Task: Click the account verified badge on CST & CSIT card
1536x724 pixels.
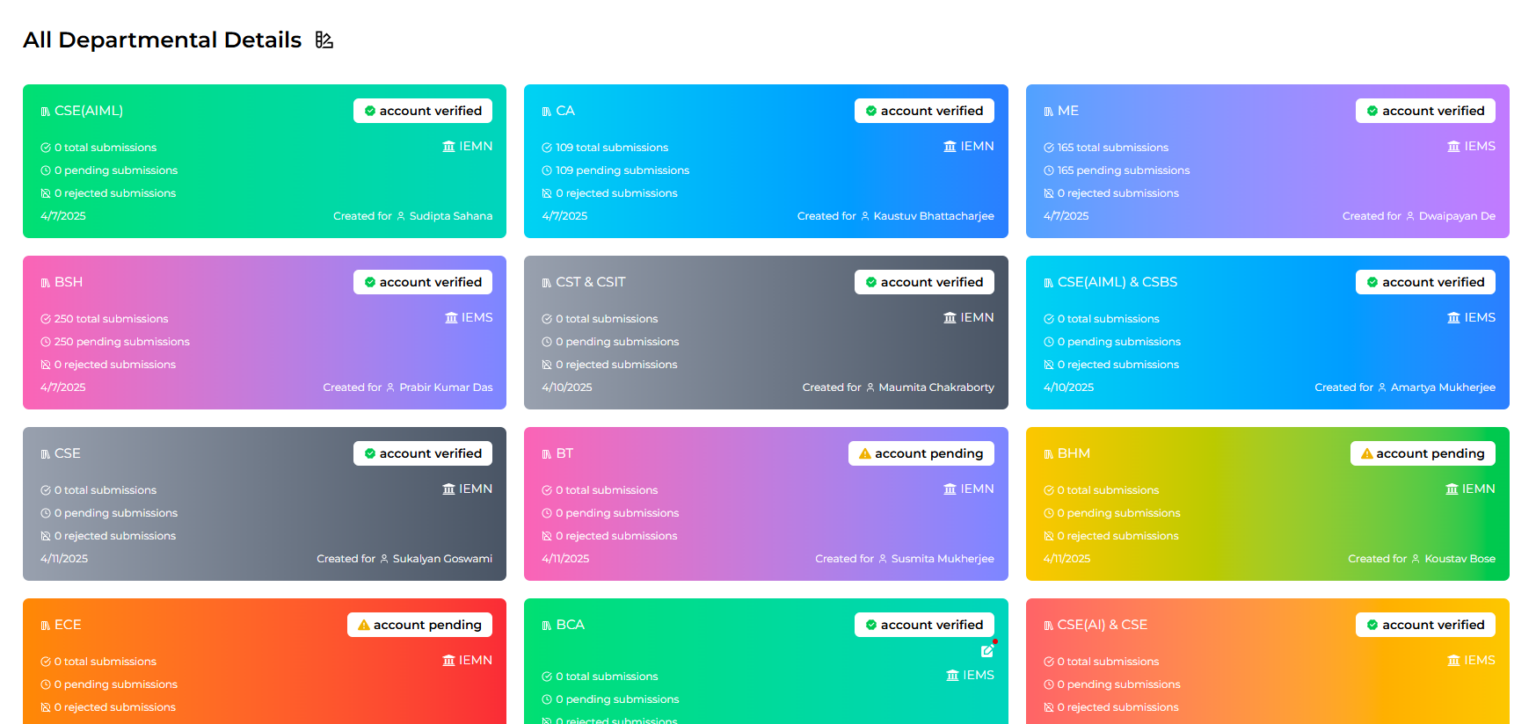Action: coord(924,282)
